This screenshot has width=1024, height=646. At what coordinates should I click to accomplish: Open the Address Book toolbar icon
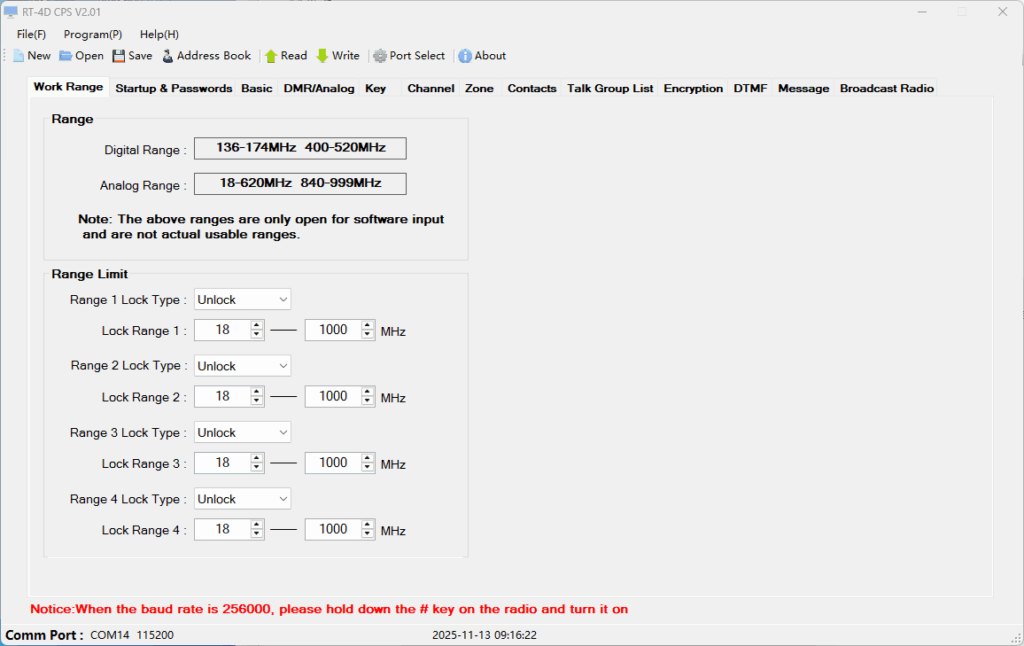coord(168,56)
